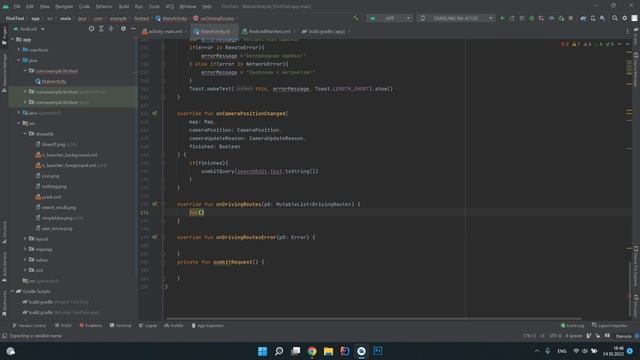Collapse the drawable folder

[x=25, y=133]
